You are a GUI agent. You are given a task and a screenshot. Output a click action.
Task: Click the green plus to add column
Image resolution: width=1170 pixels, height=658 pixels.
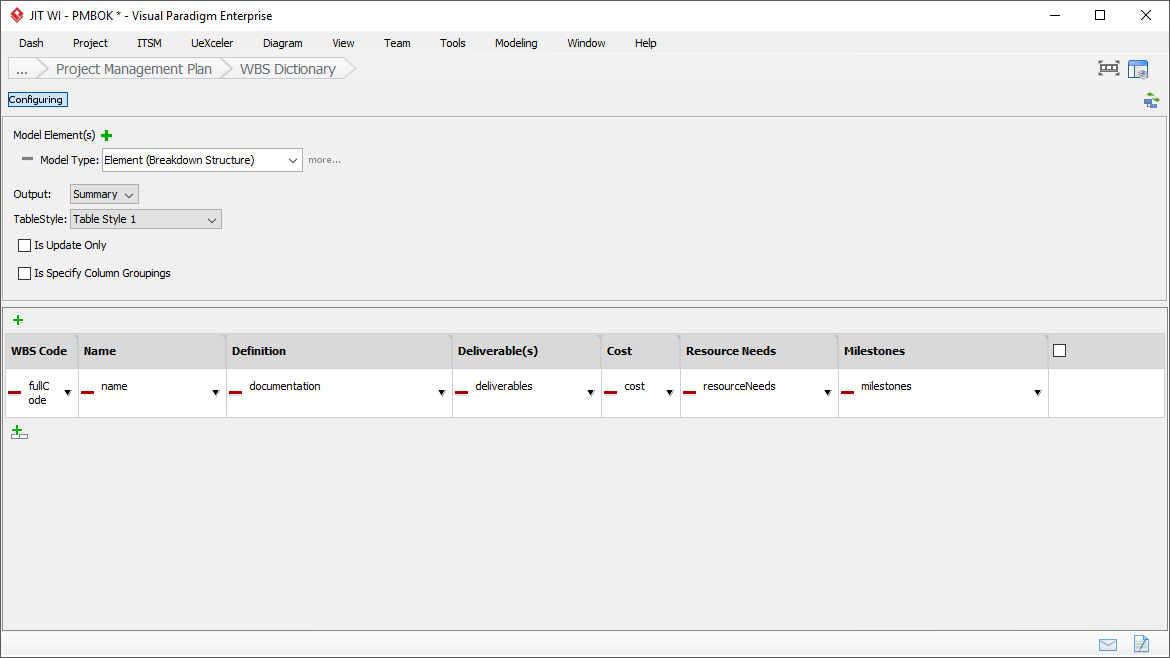tap(18, 320)
